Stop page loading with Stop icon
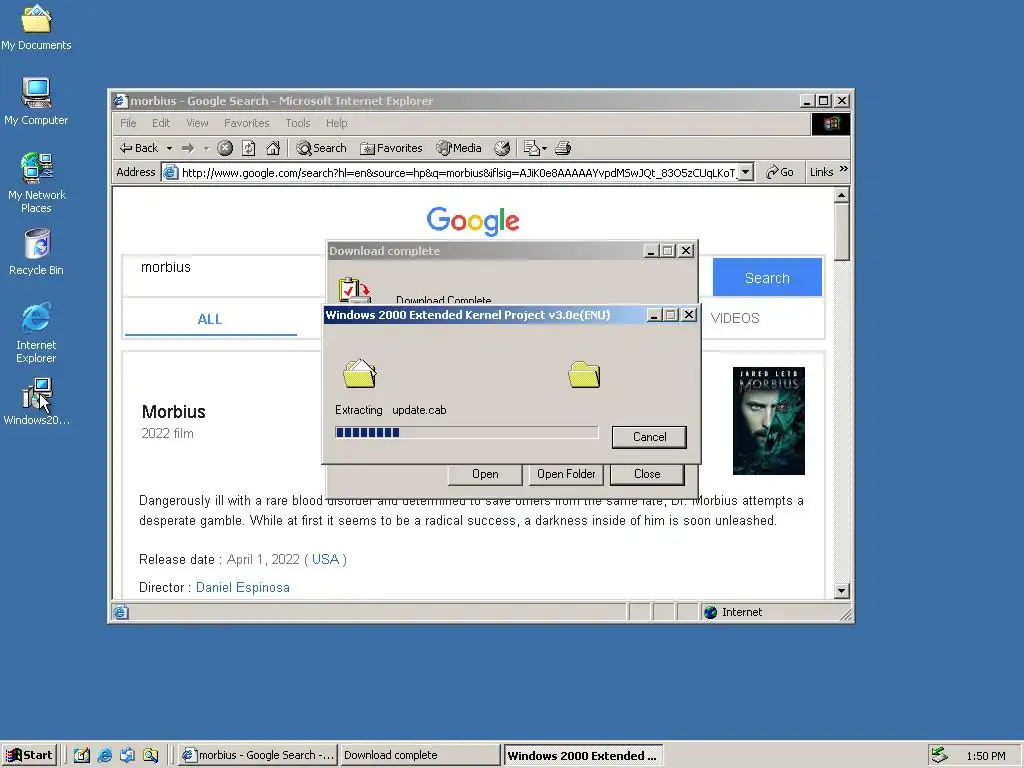 pos(225,148)
